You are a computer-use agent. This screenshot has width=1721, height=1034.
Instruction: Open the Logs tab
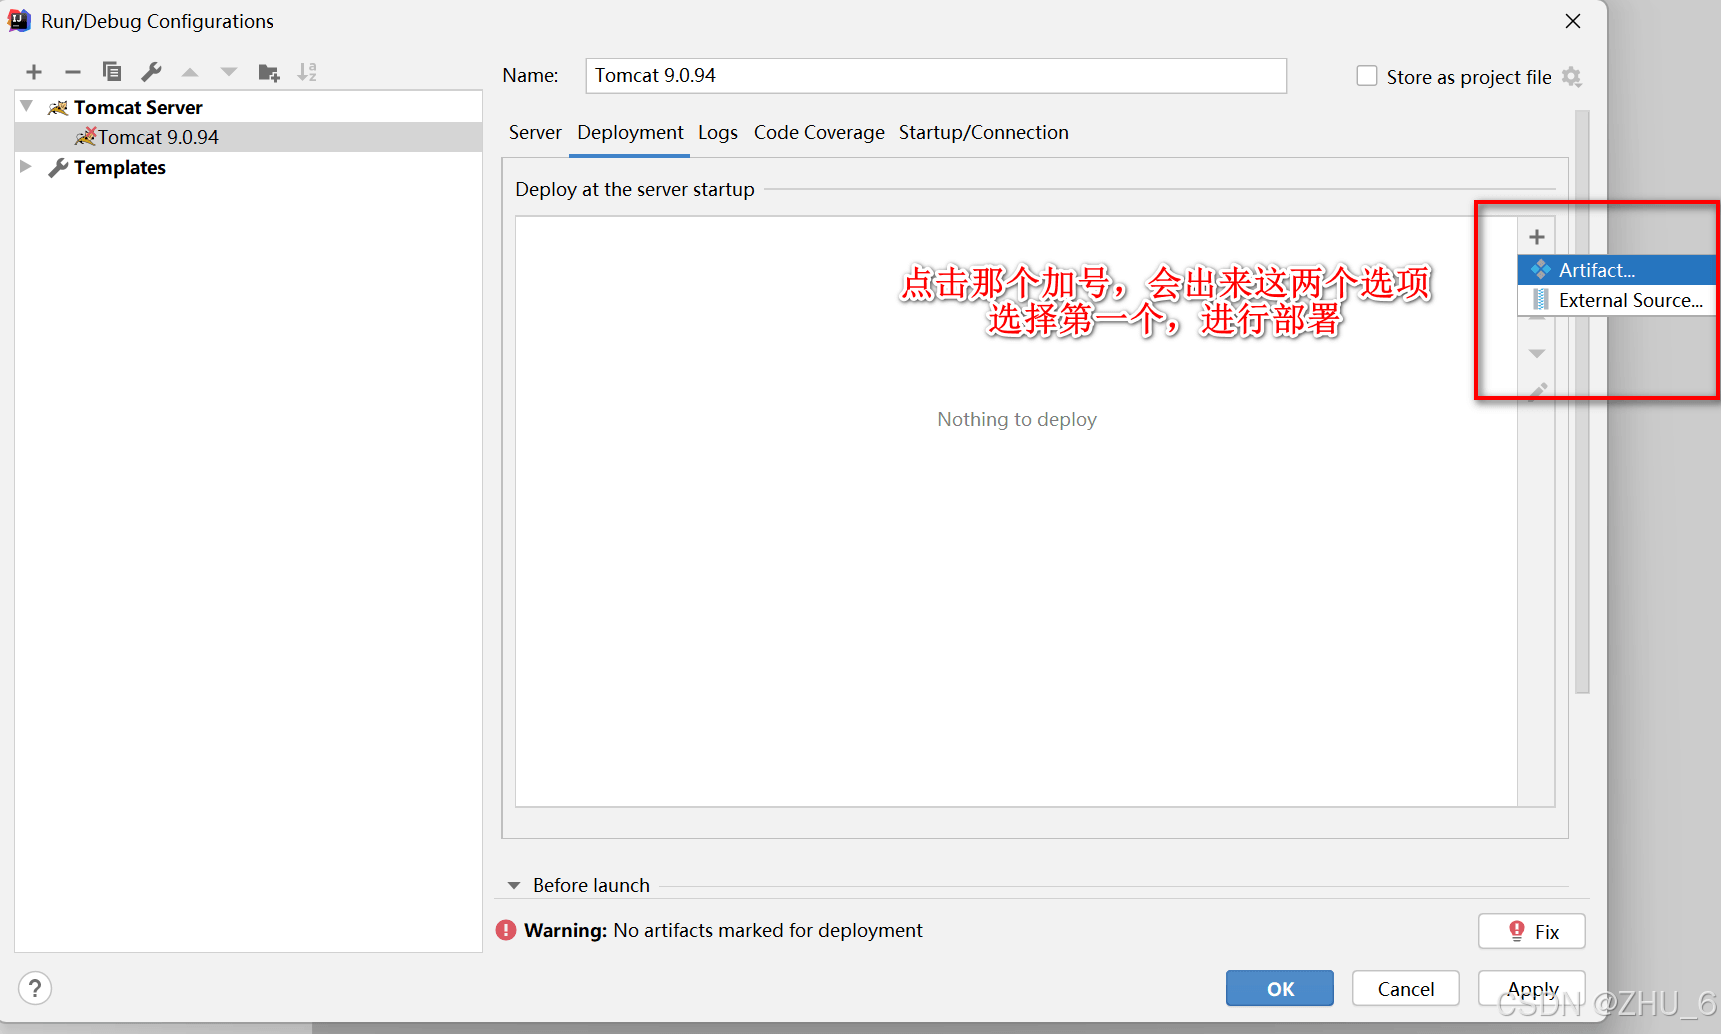click(718, 132)
